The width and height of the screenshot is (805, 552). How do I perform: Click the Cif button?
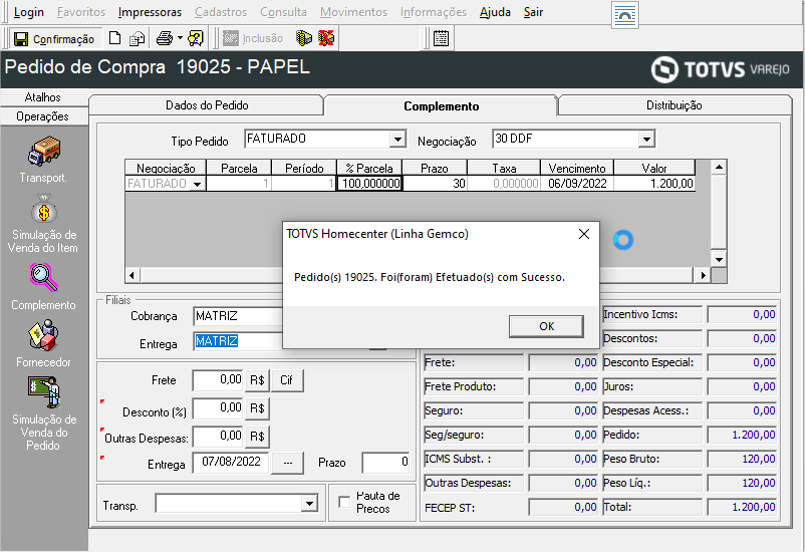click(286, 380)
